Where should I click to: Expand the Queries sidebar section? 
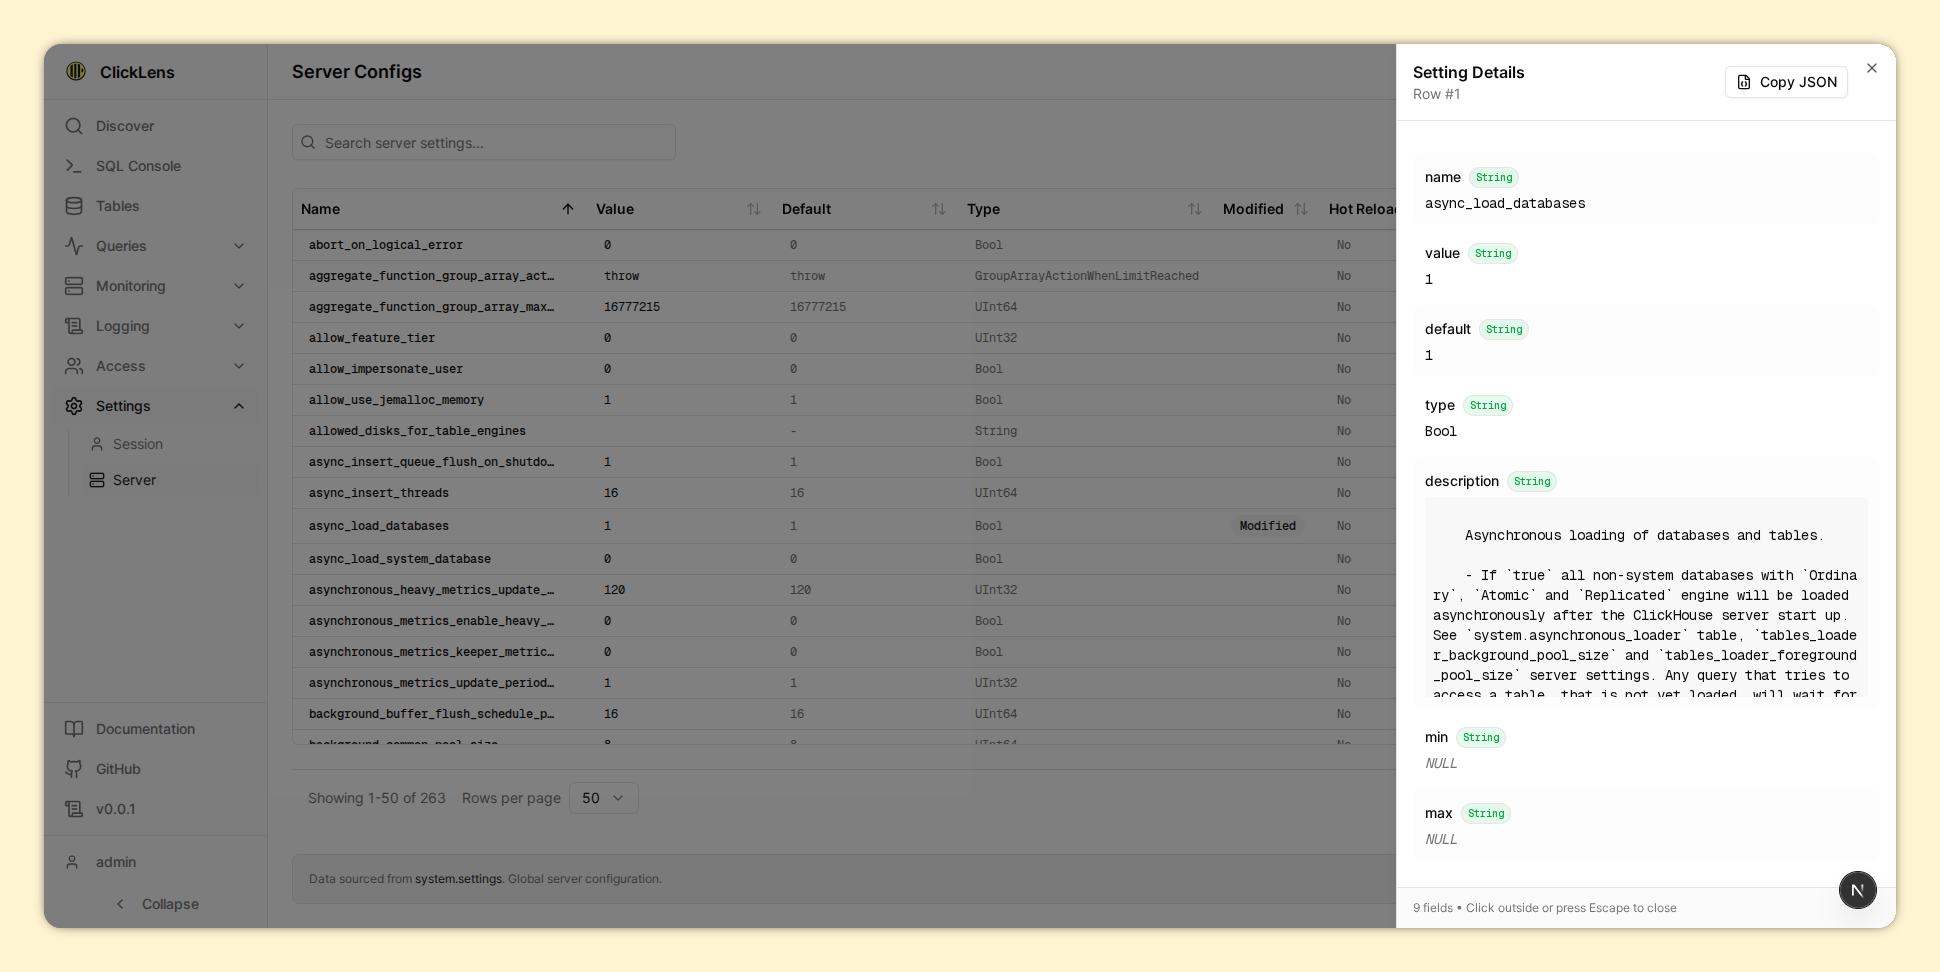pos(239,246)
